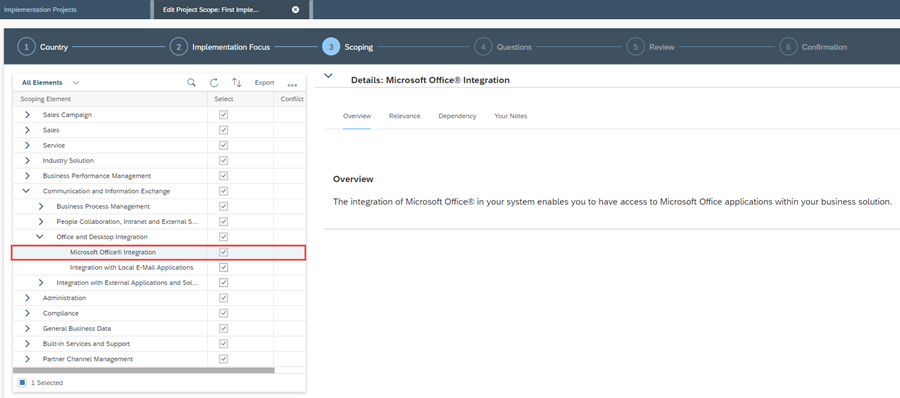
Task: Search scoping elements with the magnifier icon
Action: pyautogui.click(x=191, y=83)
